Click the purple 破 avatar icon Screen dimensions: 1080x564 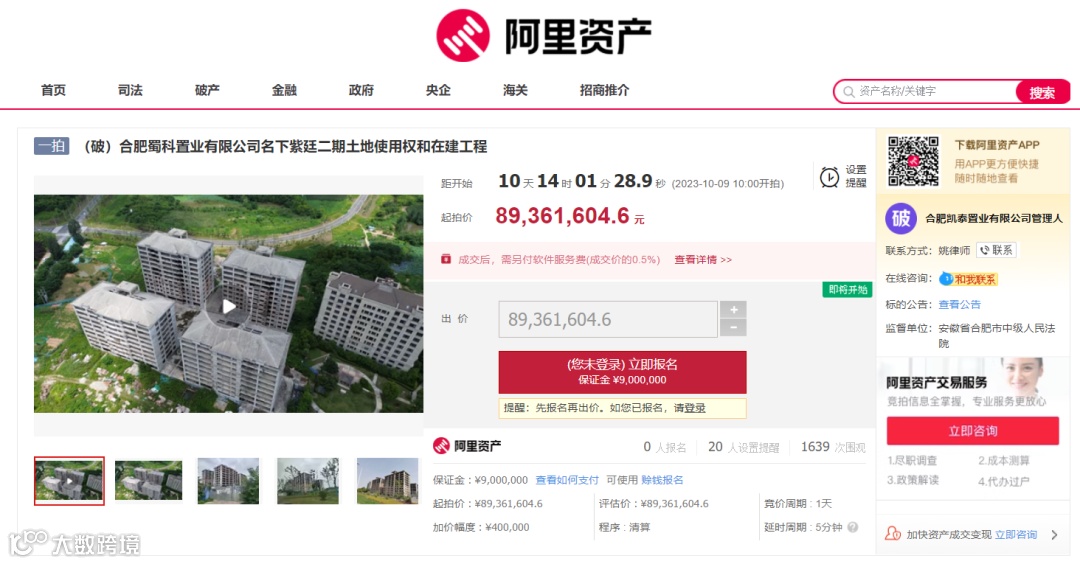coord(901,218)
